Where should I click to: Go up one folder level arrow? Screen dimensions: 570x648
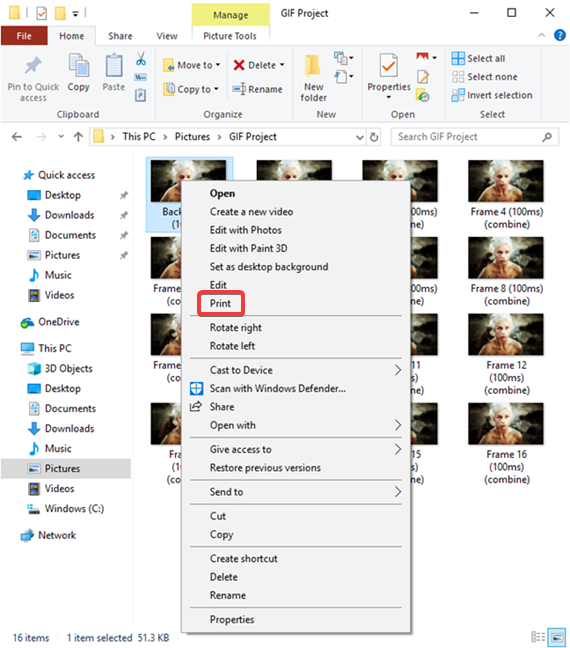click(x=78, y=137)
